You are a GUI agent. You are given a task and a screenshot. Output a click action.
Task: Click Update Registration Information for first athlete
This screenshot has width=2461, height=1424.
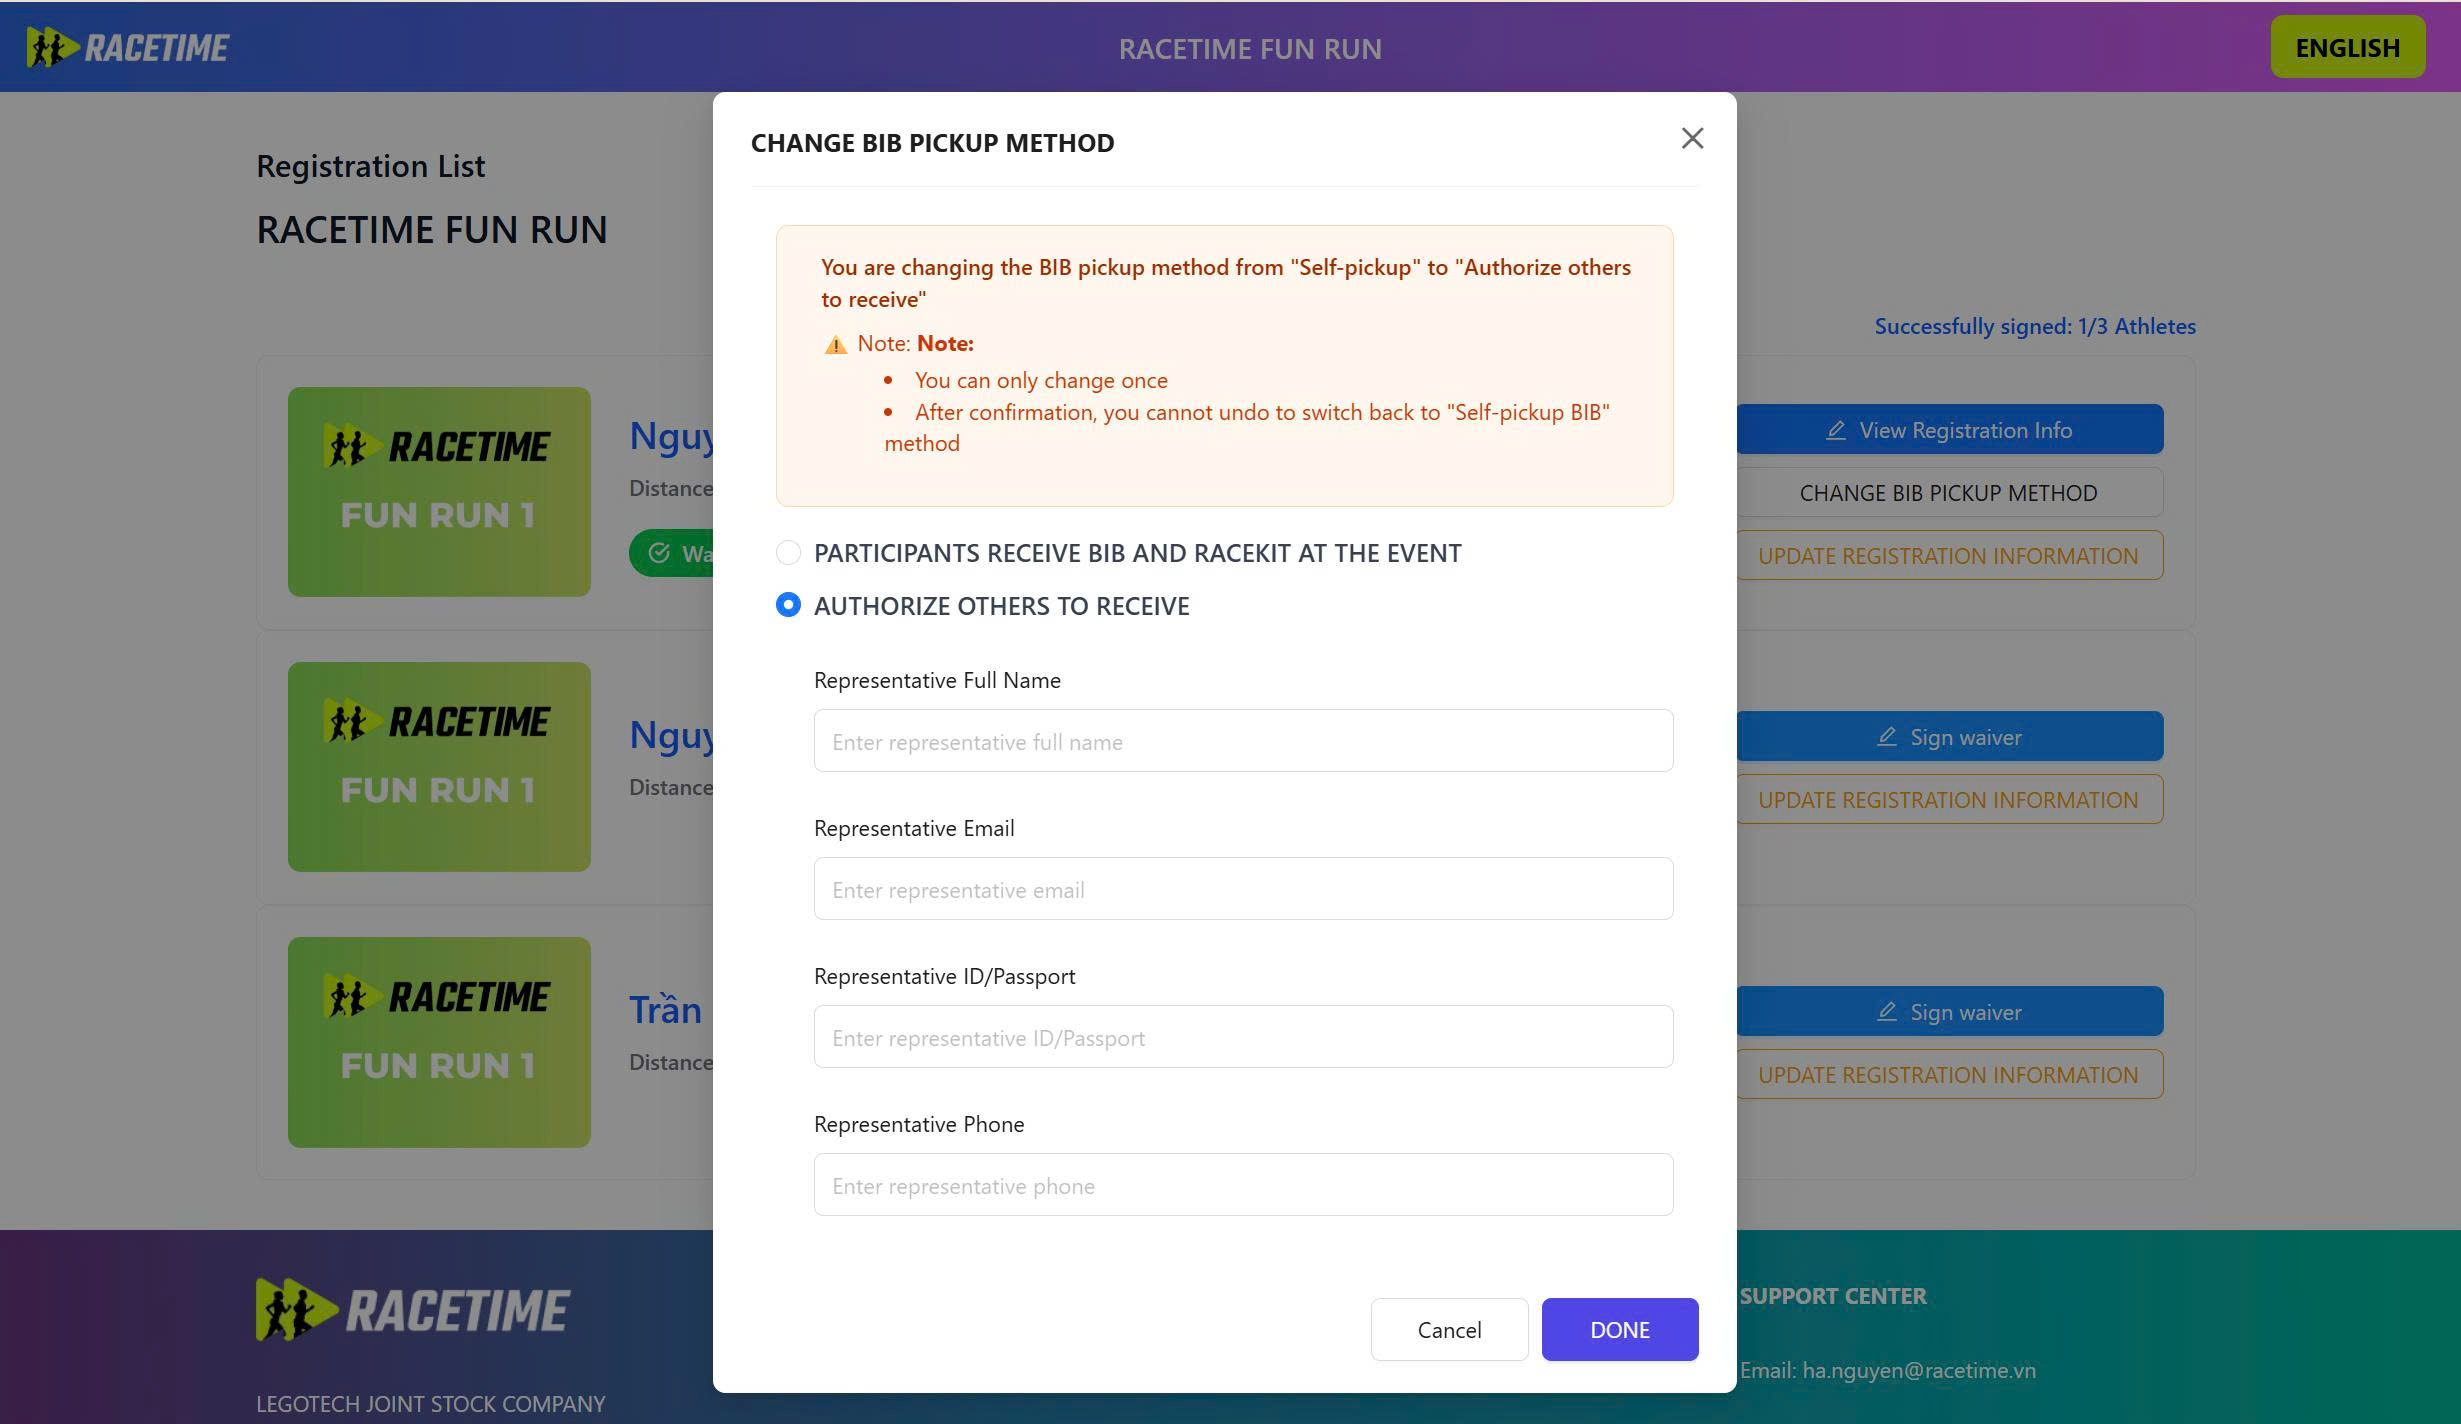(x=1950, y=556)
